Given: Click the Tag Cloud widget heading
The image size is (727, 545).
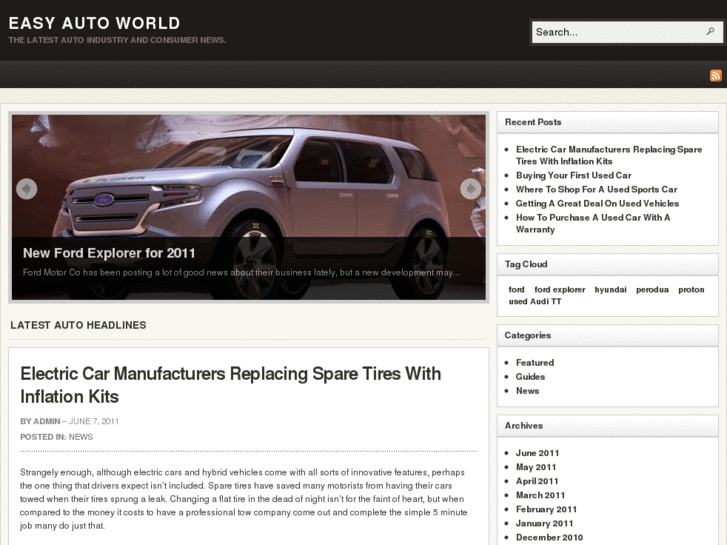Looking at the screenshot, I should click(526, 264).
